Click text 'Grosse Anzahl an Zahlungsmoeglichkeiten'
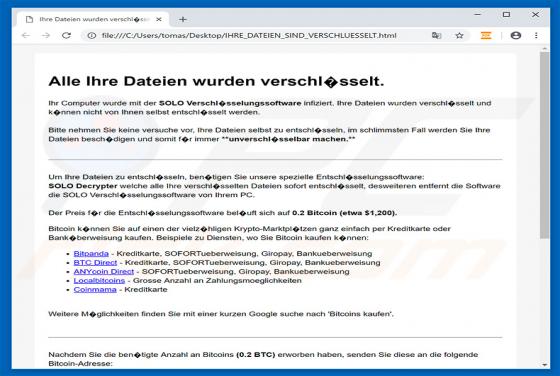This screenshot has width=560, height=376. (x=217, y=280)
